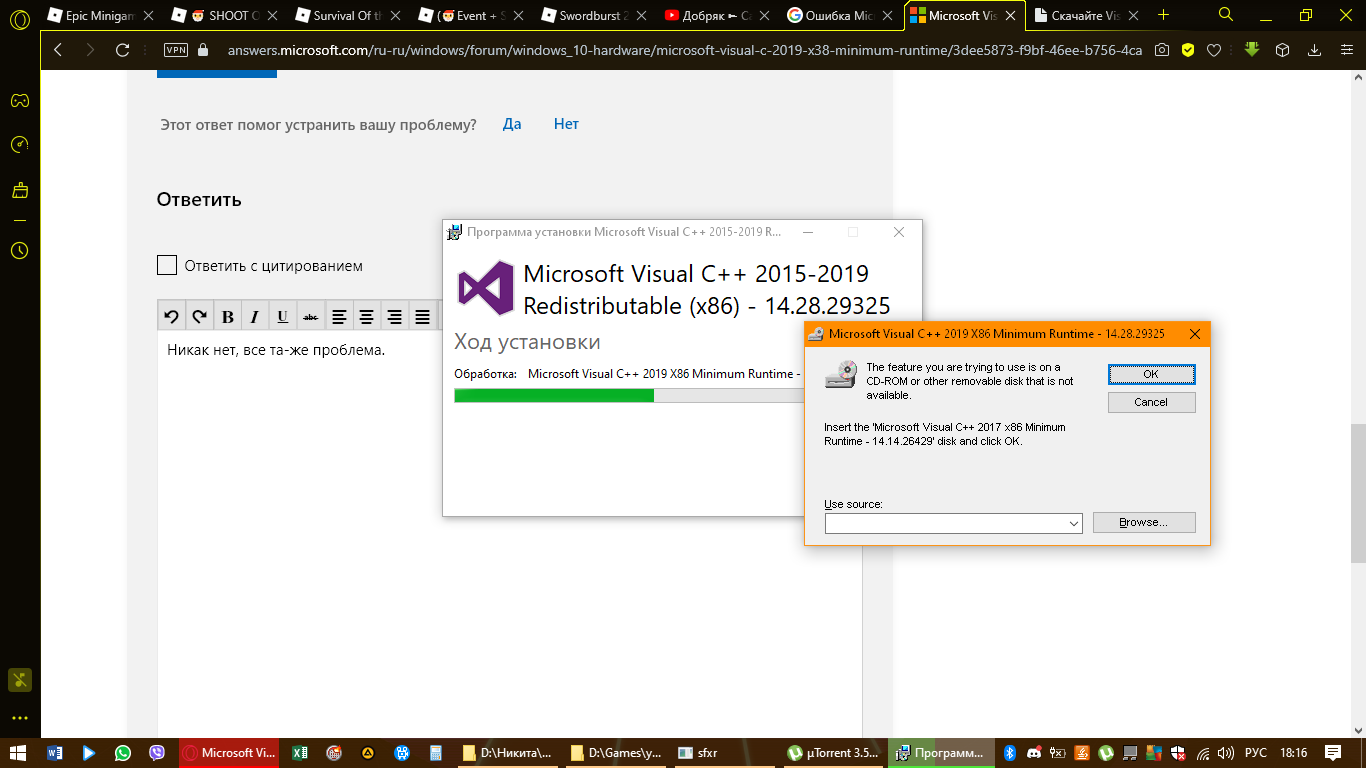Click the page vertical scrollbar thumb

1357,493
